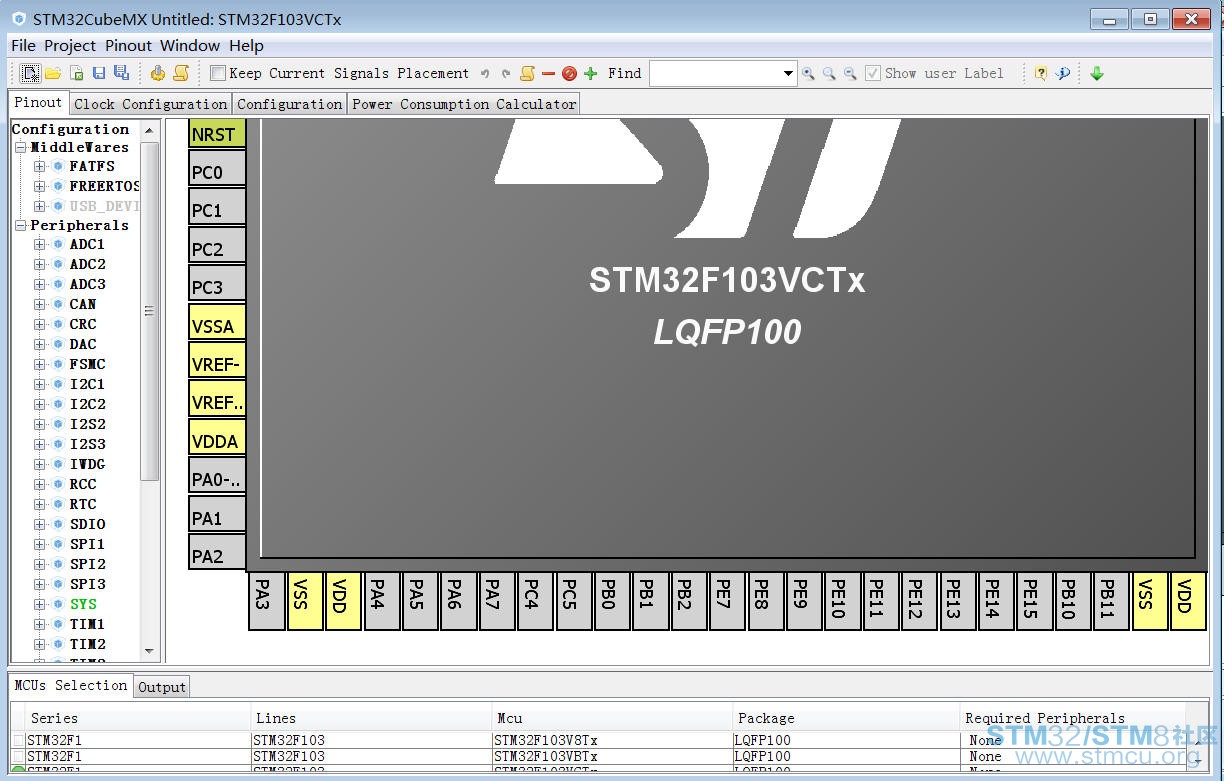
Task: Open the Find dropdown arrow
Action: click(788, 73)
